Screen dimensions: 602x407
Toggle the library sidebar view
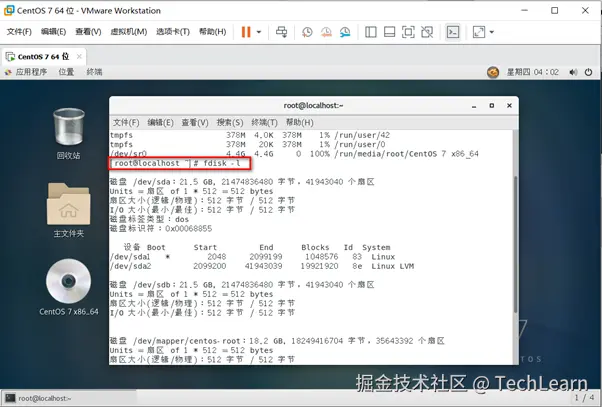click(370, 32)
